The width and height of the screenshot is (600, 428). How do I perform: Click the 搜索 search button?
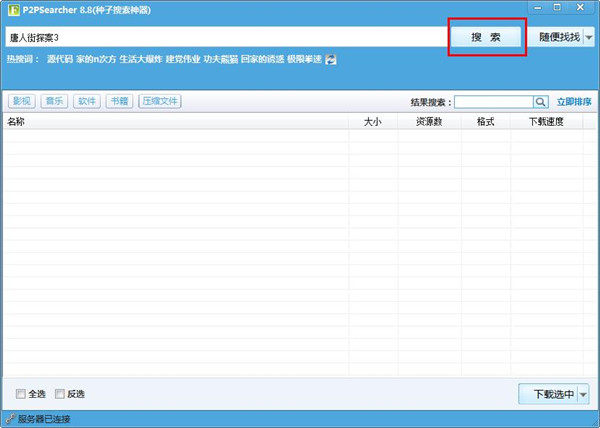click(x=486, y=37)
